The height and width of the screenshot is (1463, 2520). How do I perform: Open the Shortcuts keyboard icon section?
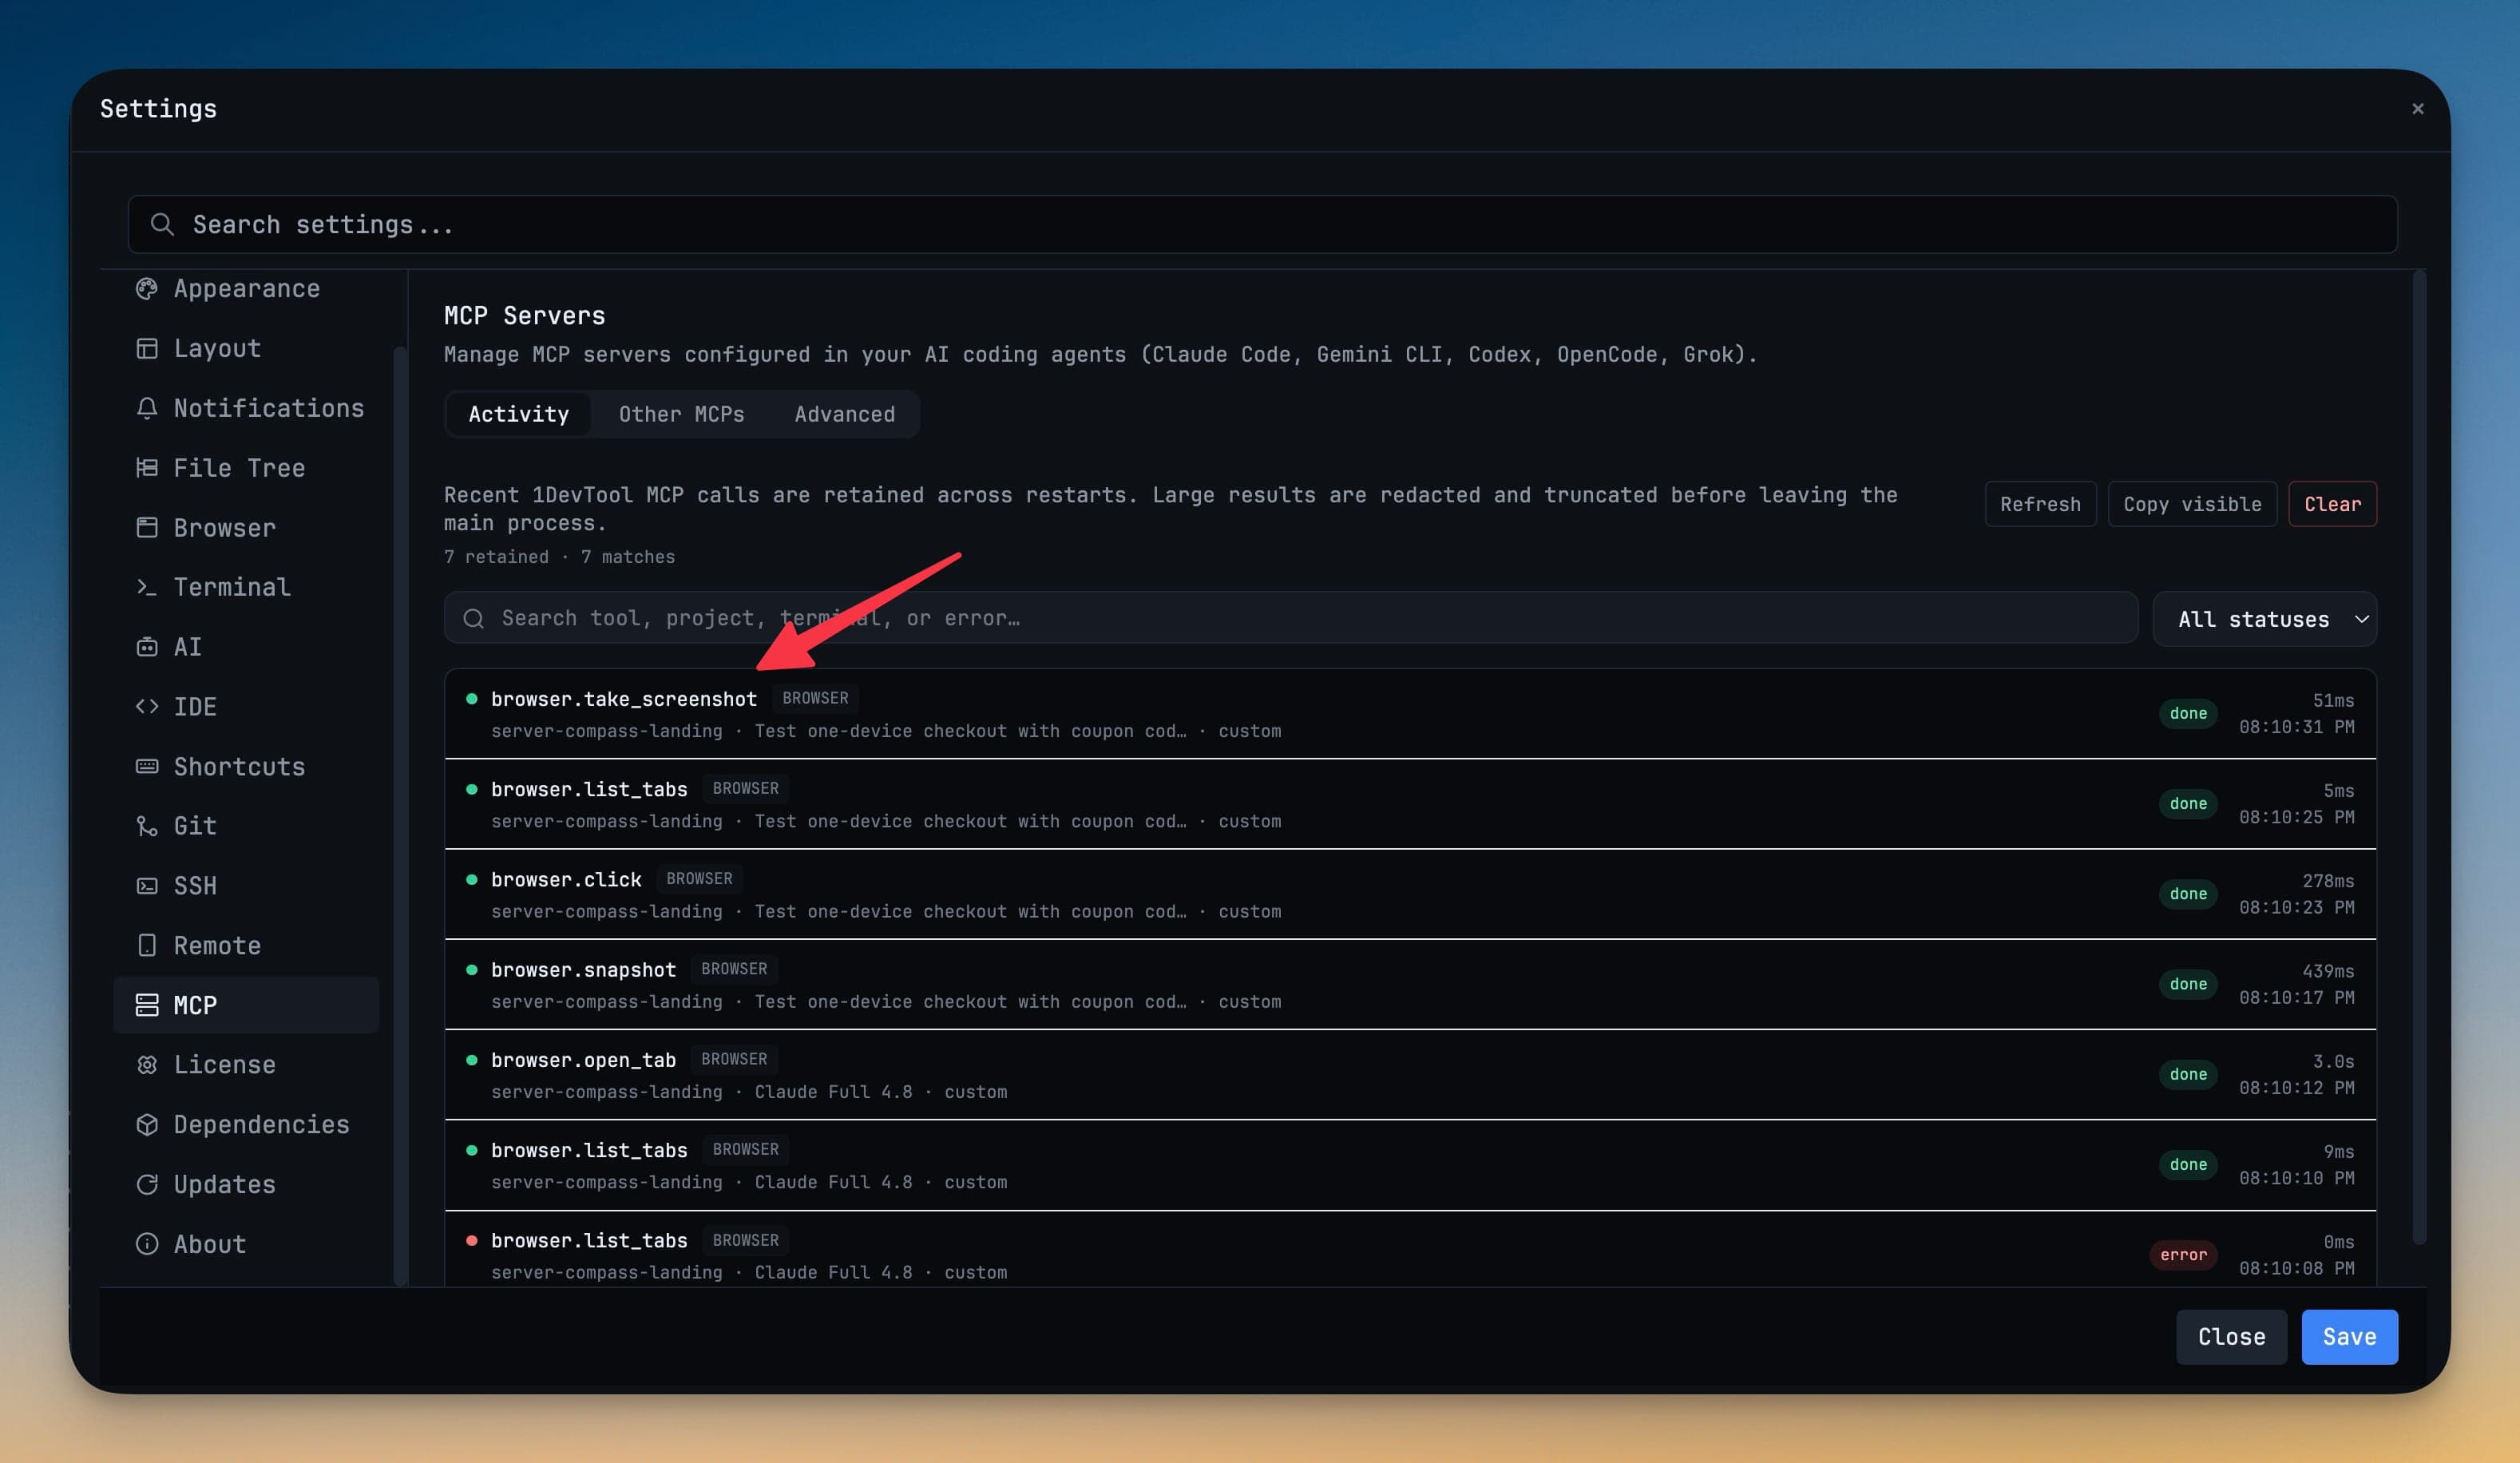(147, 767)
